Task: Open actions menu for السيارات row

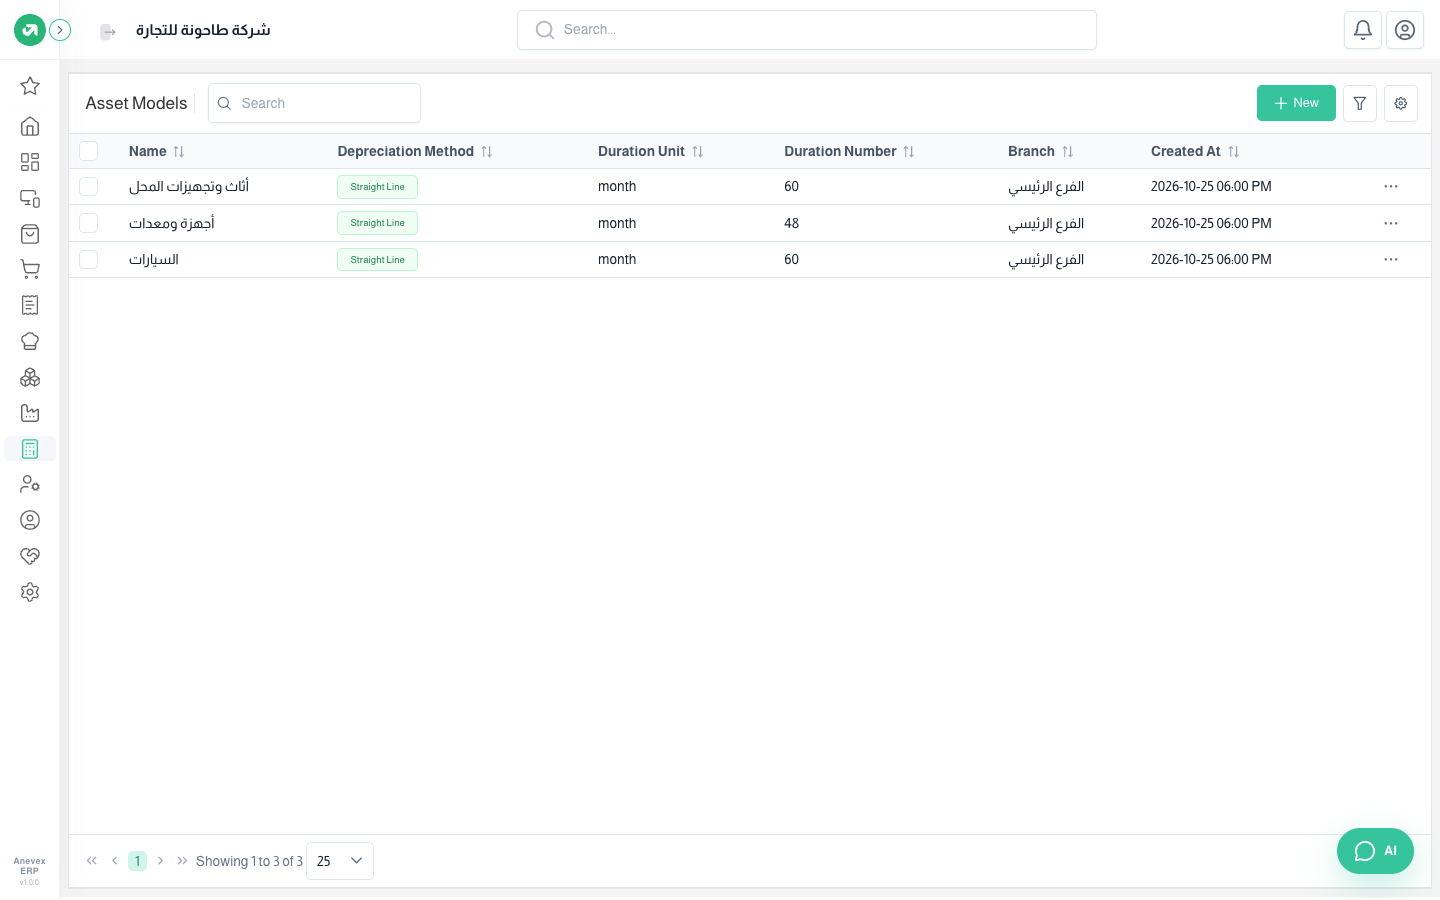Action: (1391, 260)
